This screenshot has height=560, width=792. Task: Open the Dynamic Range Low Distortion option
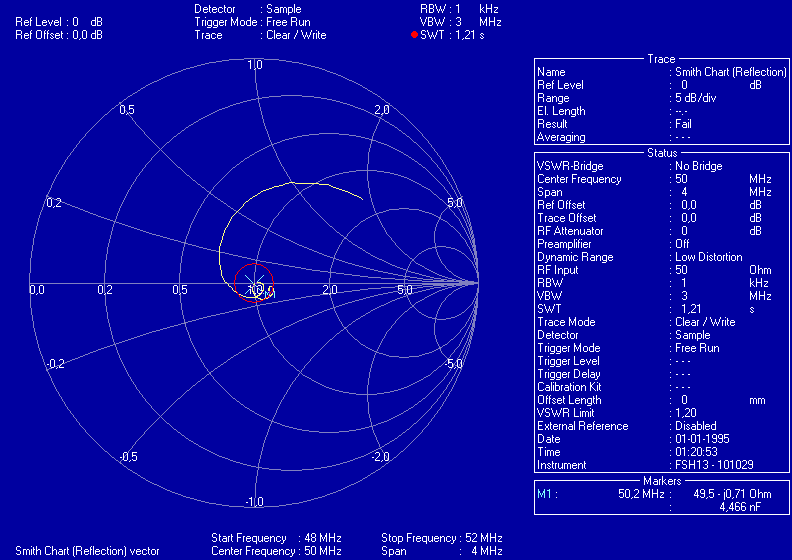tap(708, 257)
